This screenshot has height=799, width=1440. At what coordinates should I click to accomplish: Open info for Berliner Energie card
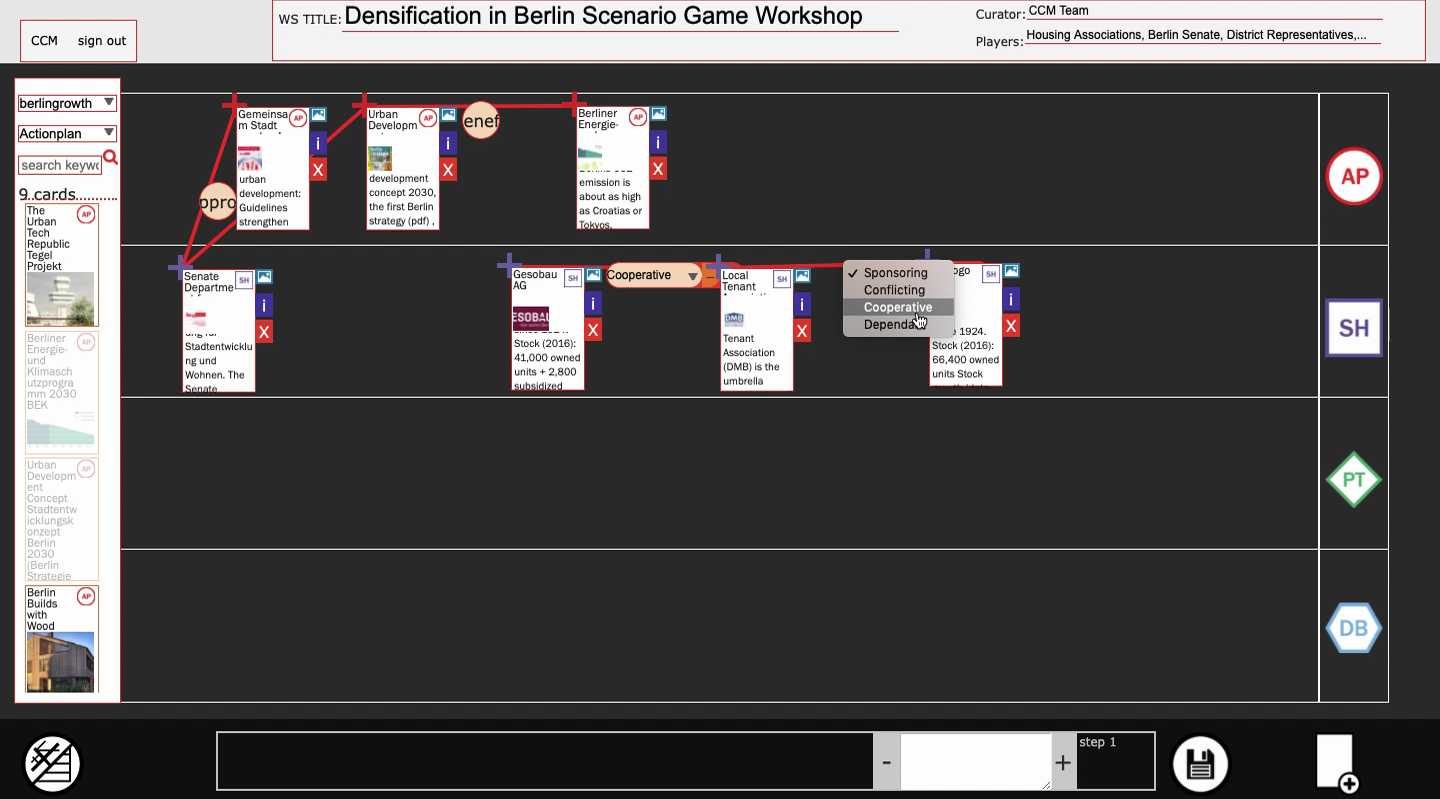pos(658,142)
